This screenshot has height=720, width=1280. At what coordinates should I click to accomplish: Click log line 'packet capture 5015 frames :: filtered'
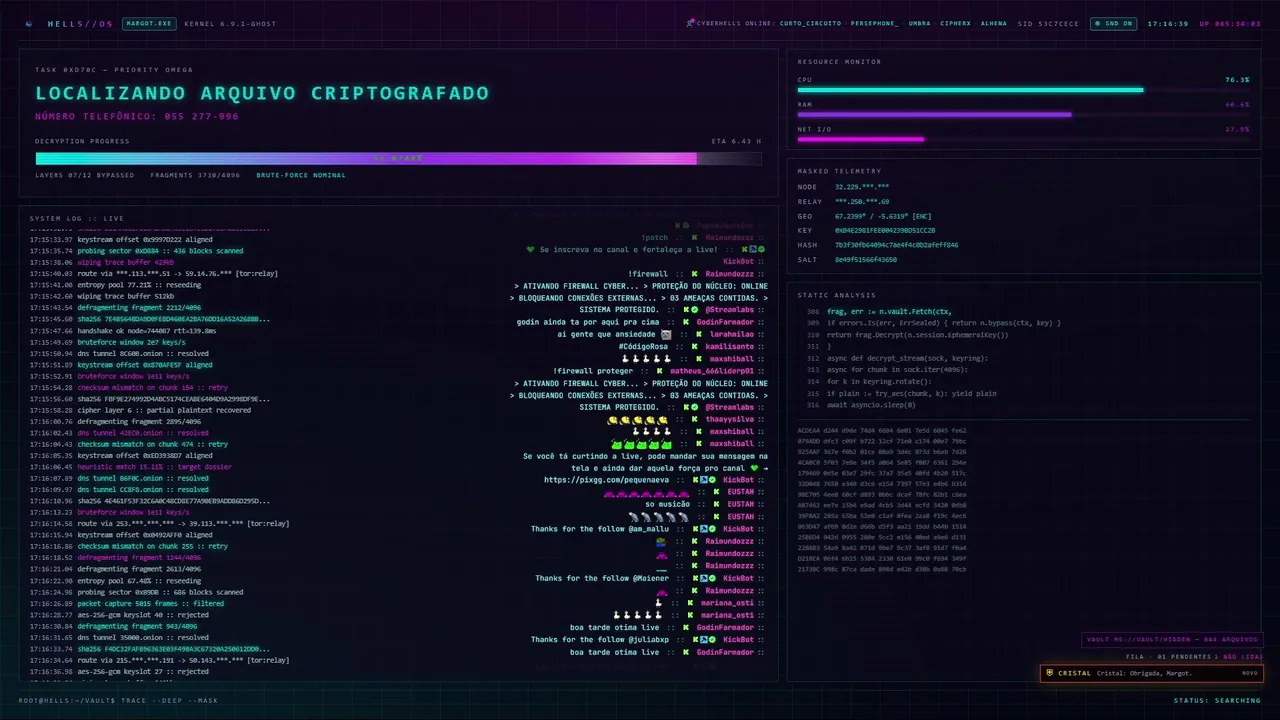pyautogui.click(x=151, y=603)
